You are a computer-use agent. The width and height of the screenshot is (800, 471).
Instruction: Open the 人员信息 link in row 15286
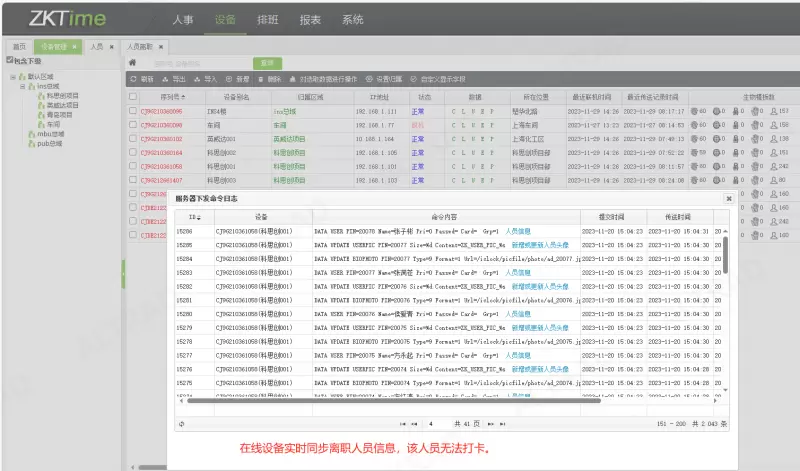(x=518, y=231)
